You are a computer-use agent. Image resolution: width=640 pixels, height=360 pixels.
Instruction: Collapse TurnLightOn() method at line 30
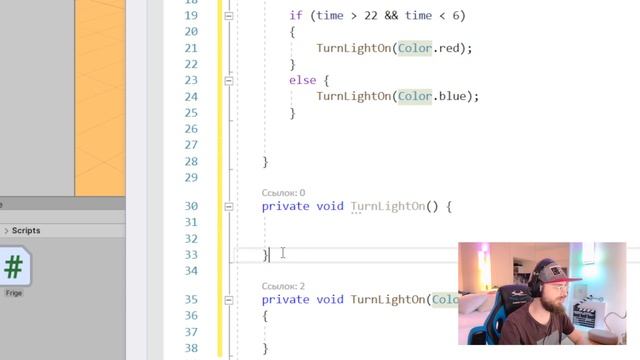point(229,207)
